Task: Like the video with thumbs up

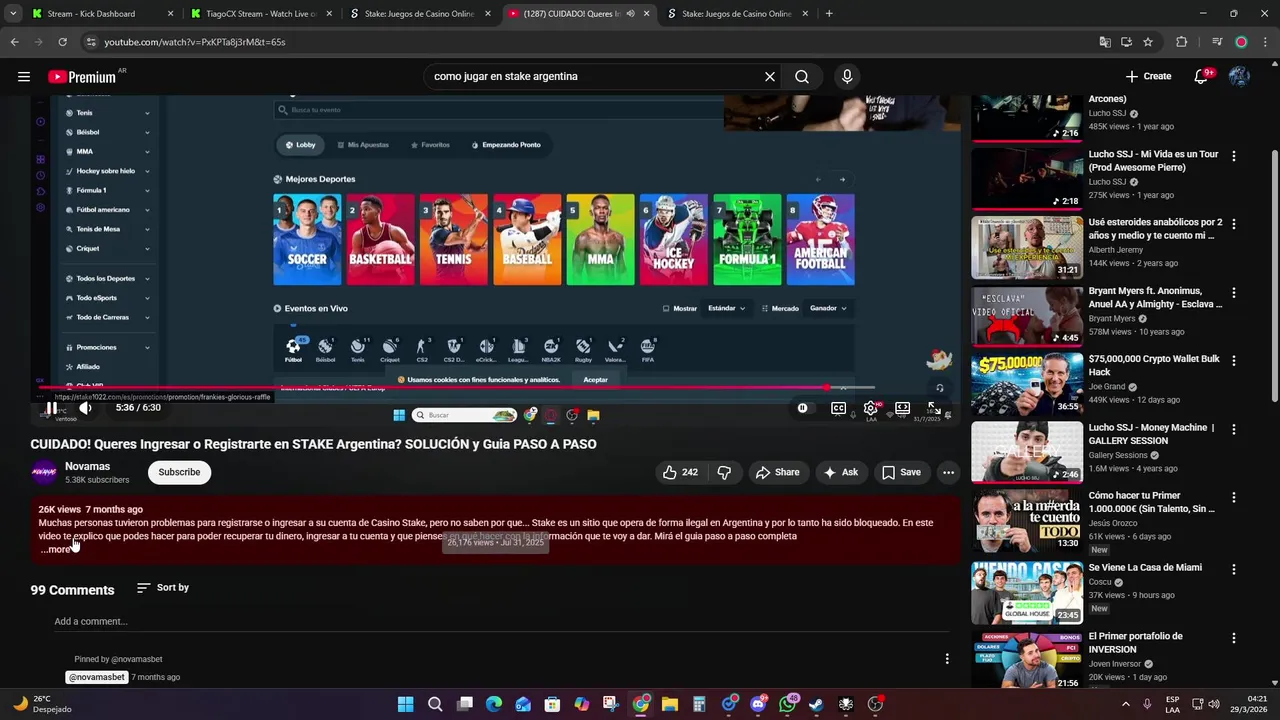Action: click(680, 472)
